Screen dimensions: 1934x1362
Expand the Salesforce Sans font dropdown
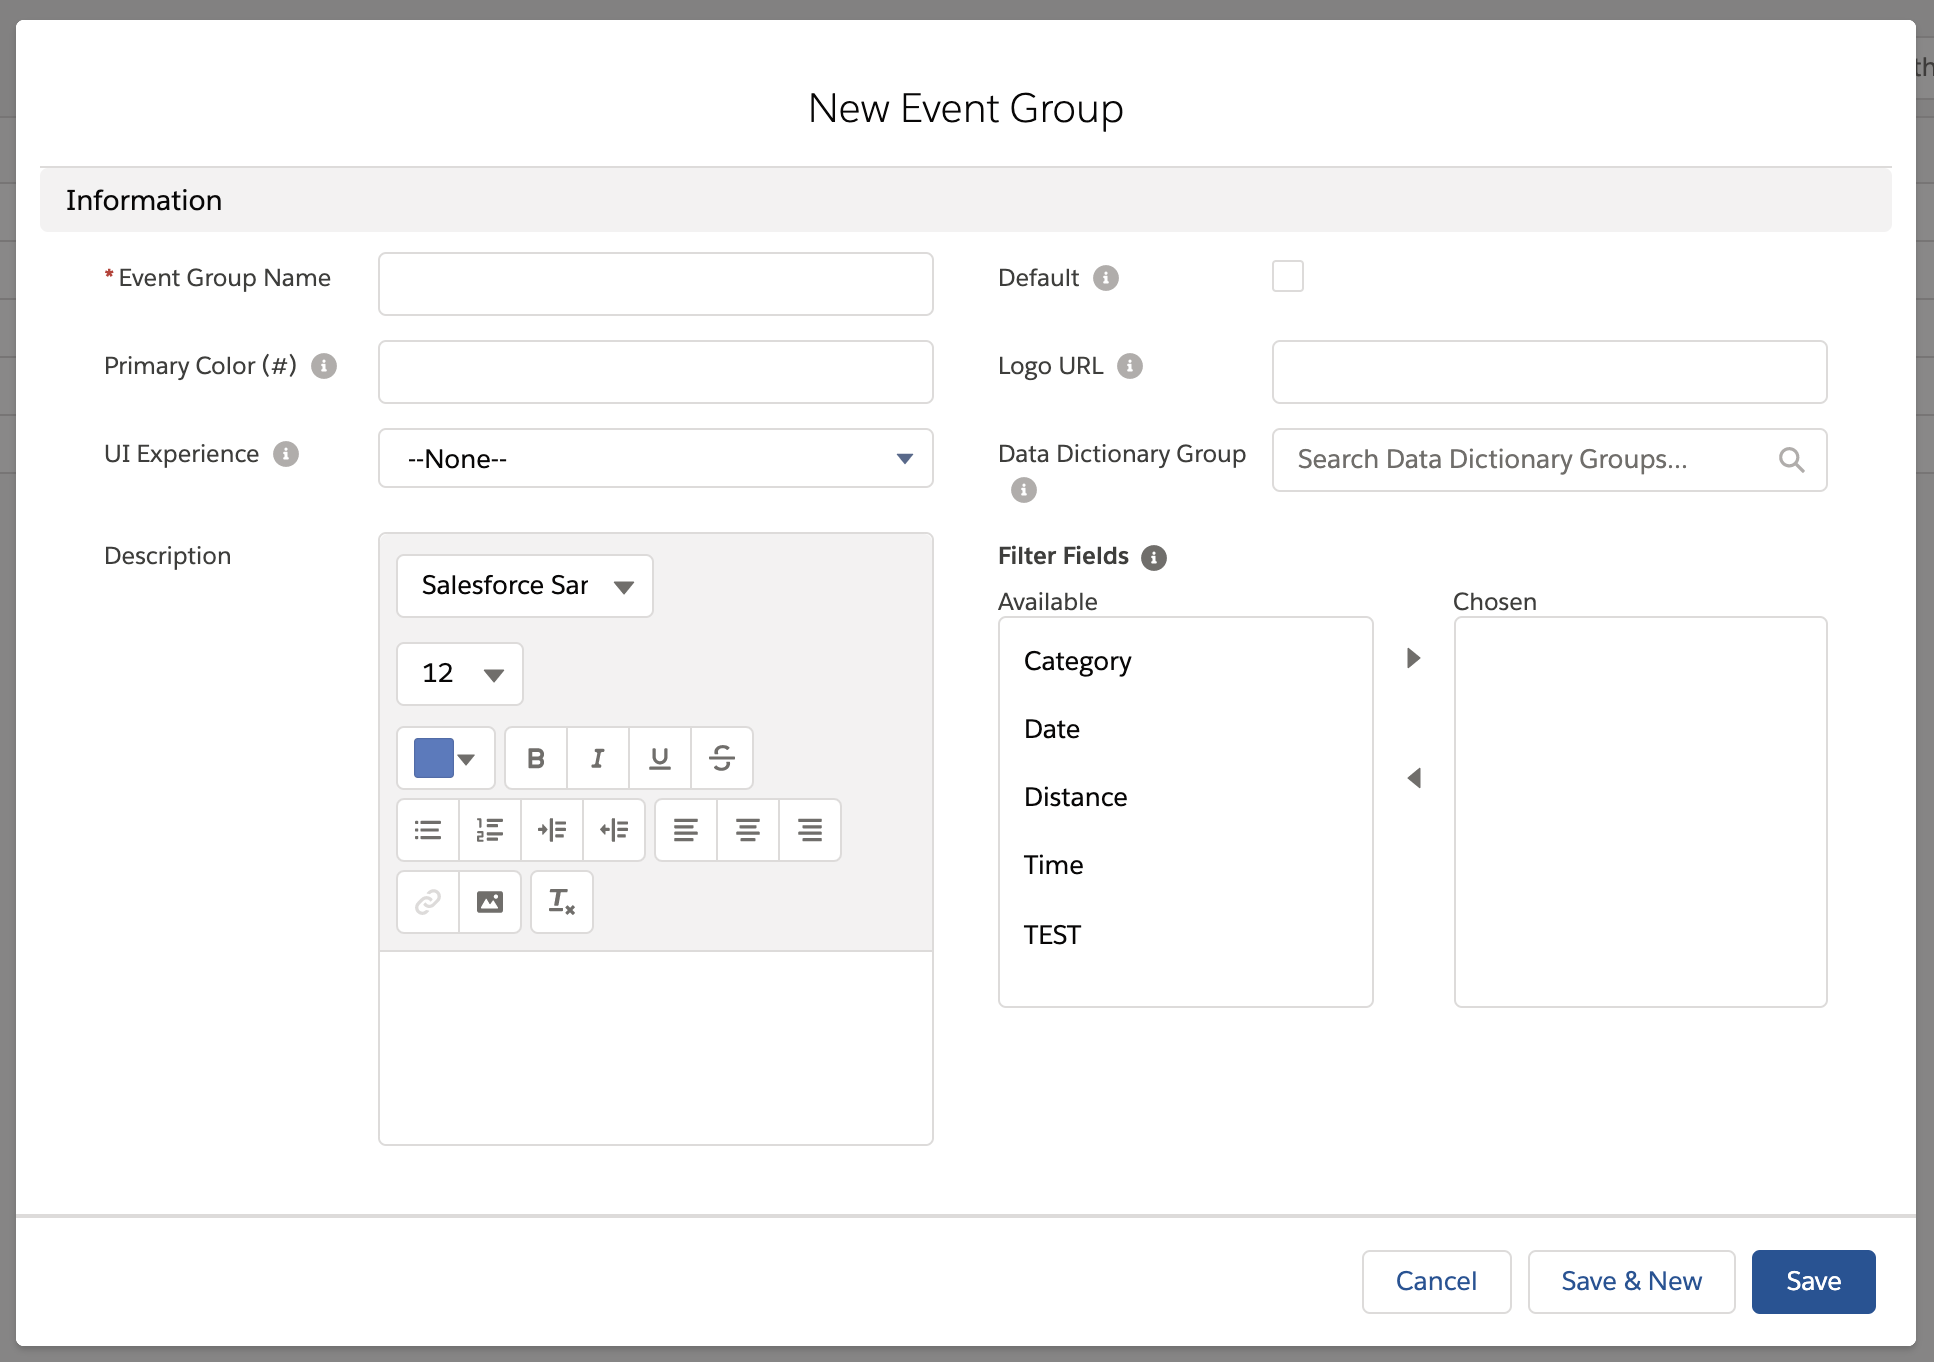(x=525, y=586)
